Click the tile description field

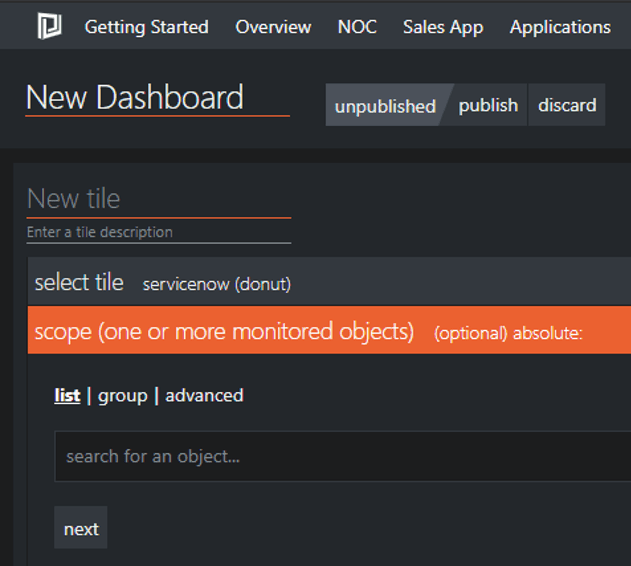(x=159, y=233)
